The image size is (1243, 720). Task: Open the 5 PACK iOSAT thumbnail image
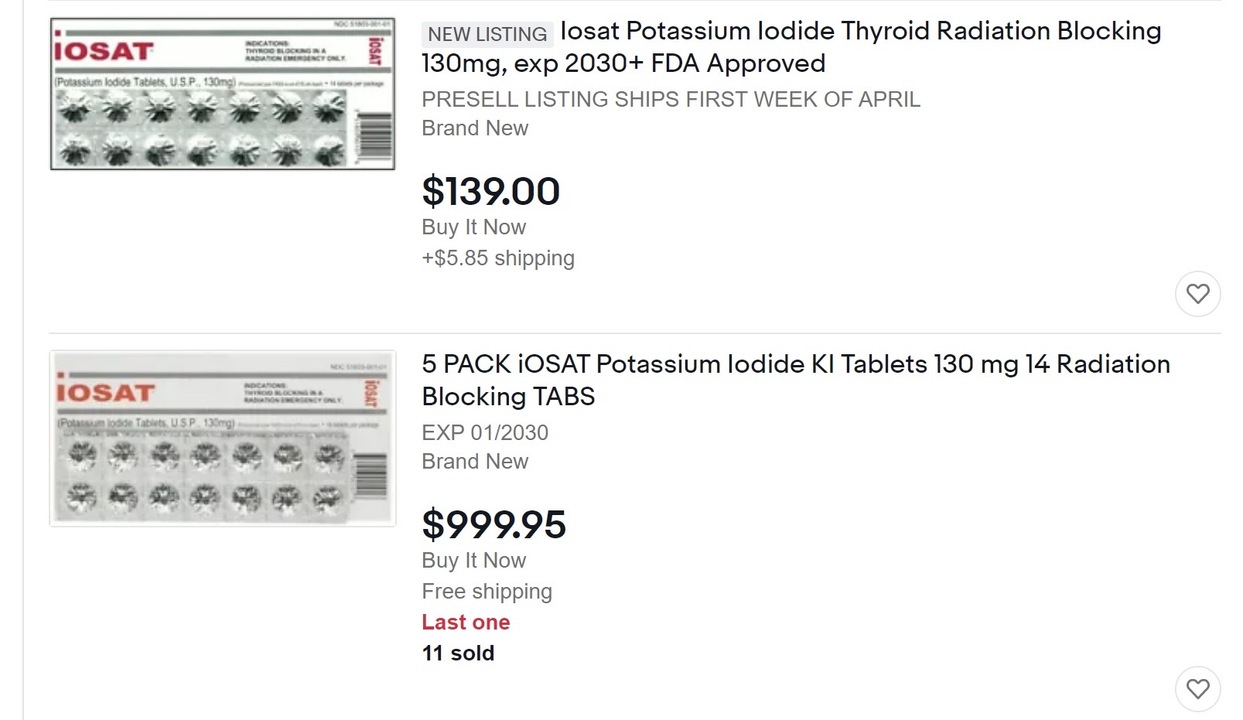tap(223, 438)
